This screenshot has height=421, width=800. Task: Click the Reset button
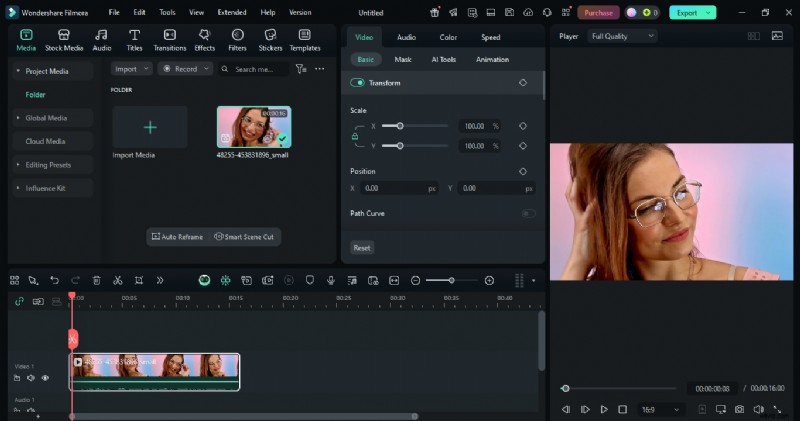[x=362, y=247]
